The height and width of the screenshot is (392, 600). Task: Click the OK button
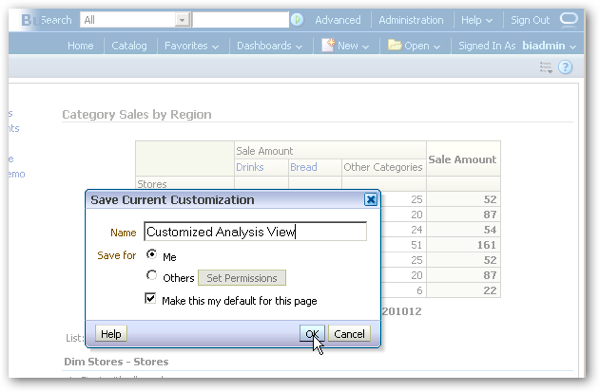tap(312, 334)
